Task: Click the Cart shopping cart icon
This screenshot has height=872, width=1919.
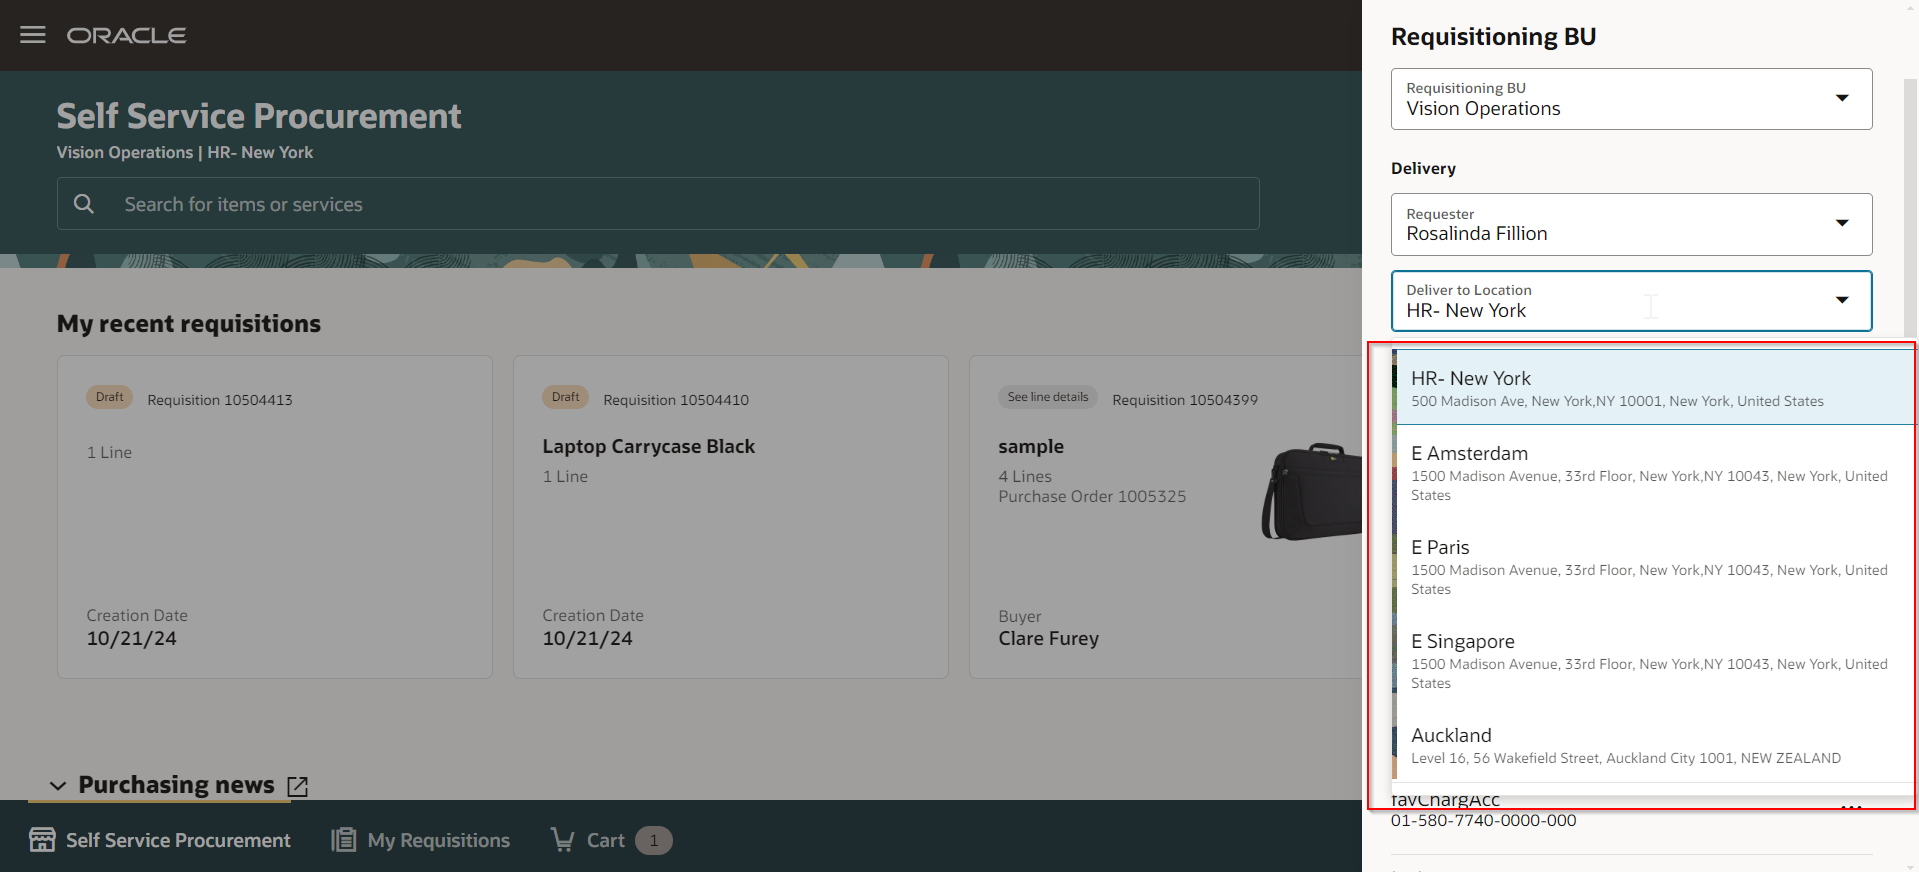Action: coord(563,840)
